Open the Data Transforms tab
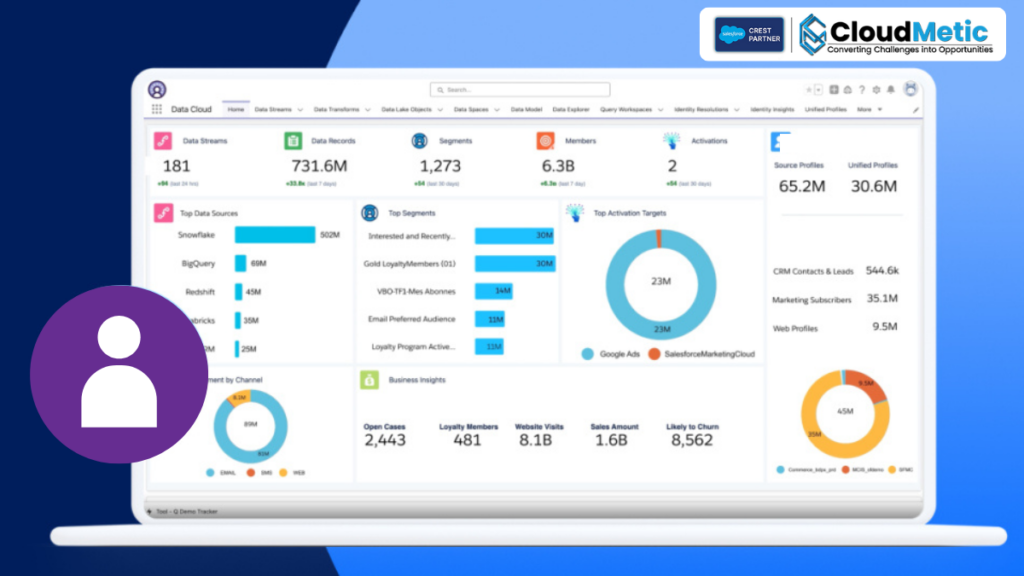The width and height of the screenshot is (1024, 576). point(336,110)
